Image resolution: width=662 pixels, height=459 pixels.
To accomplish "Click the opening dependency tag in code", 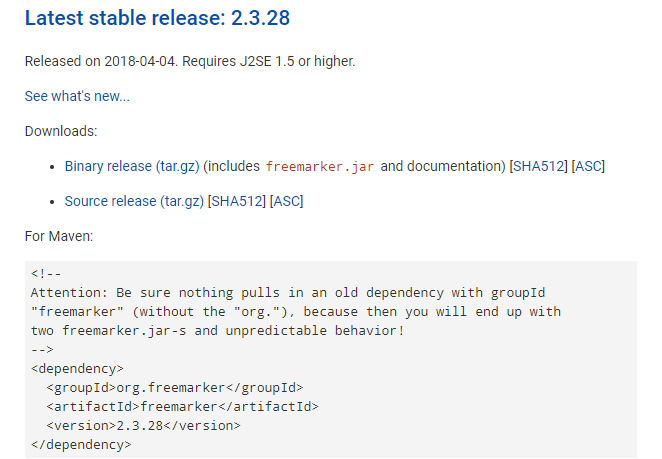I will [77, 369].
